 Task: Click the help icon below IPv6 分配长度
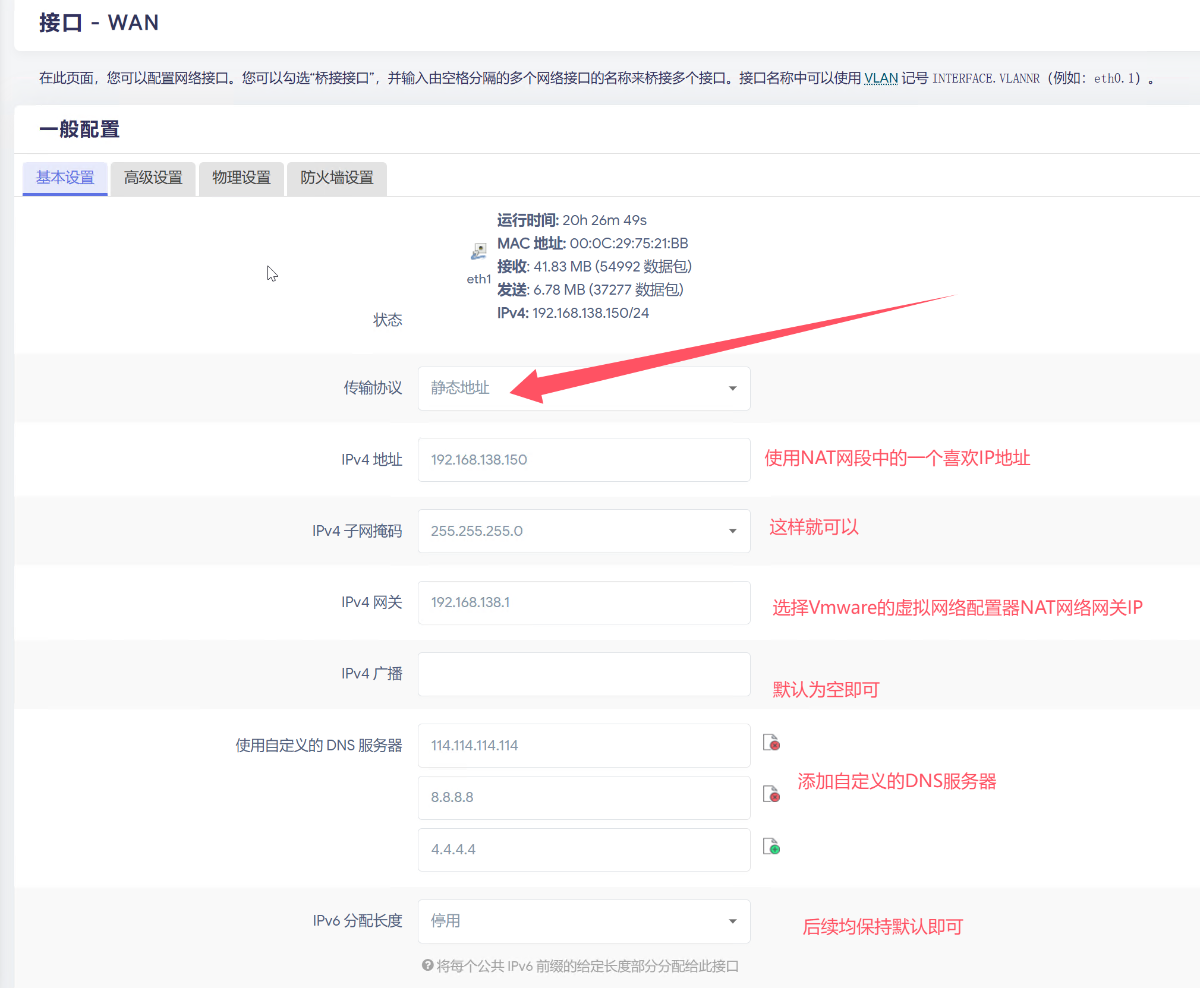coord(427,966)
